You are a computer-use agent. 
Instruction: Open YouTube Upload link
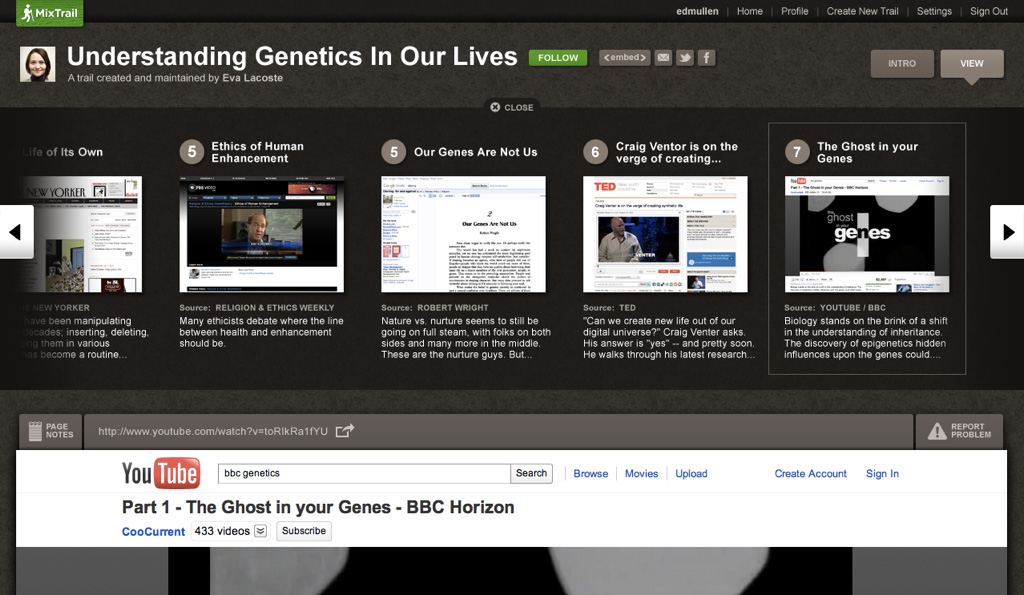(x=691, y=474)
